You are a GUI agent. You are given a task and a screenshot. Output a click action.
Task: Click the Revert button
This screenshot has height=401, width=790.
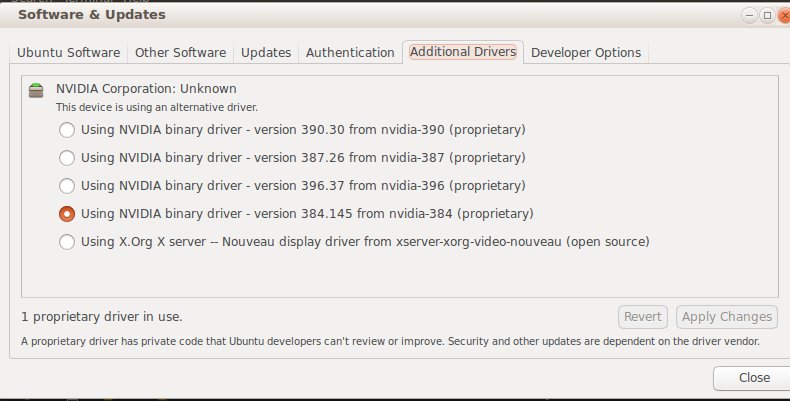pos(643,317)
